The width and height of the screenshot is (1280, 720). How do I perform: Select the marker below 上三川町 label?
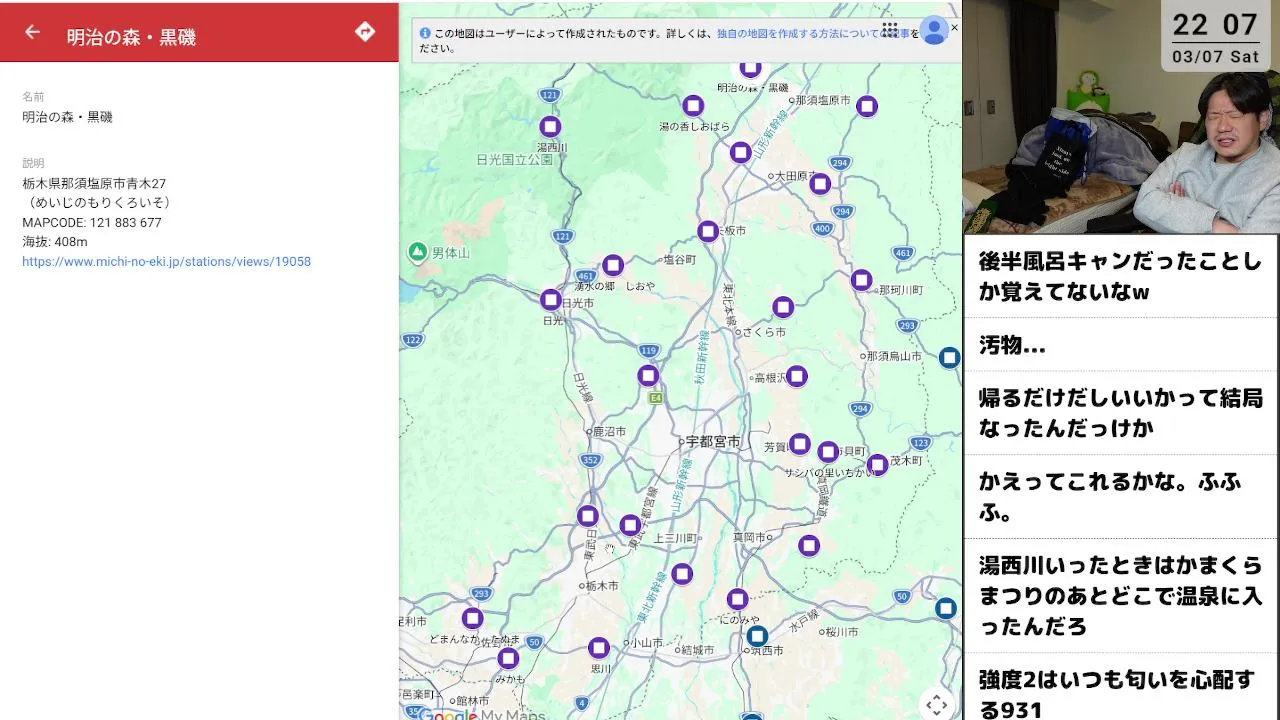[x=682, y=574]
